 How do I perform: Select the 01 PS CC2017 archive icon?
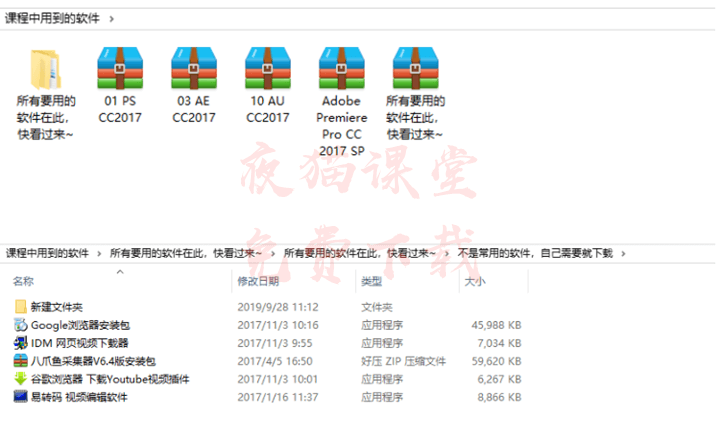coord(120,68)
